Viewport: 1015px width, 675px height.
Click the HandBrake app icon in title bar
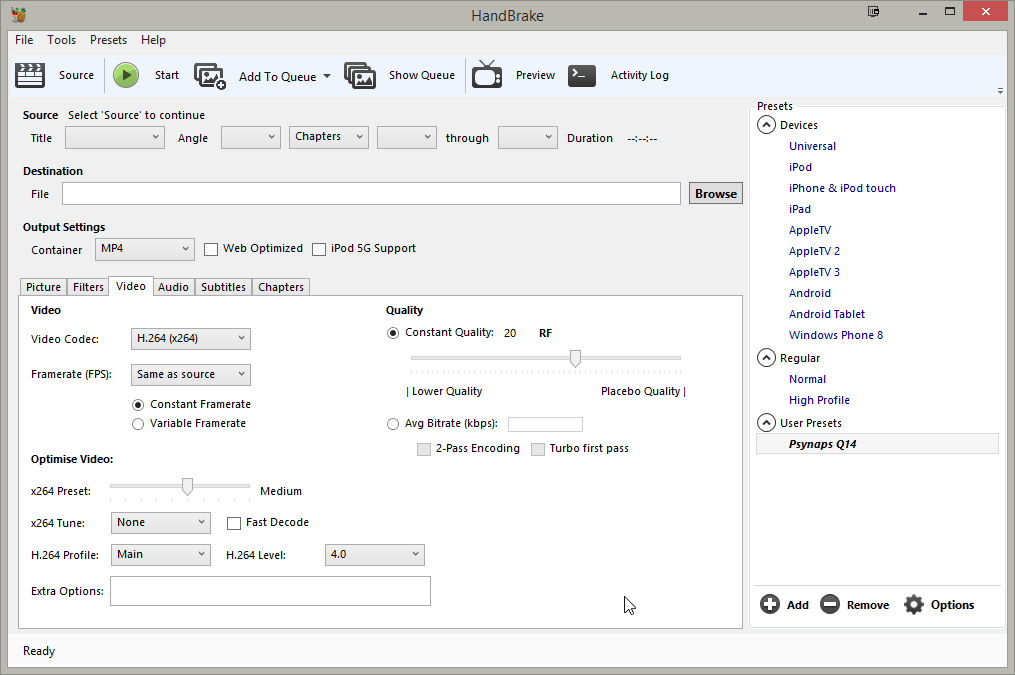pyautogui.click(x=19, y=14)
